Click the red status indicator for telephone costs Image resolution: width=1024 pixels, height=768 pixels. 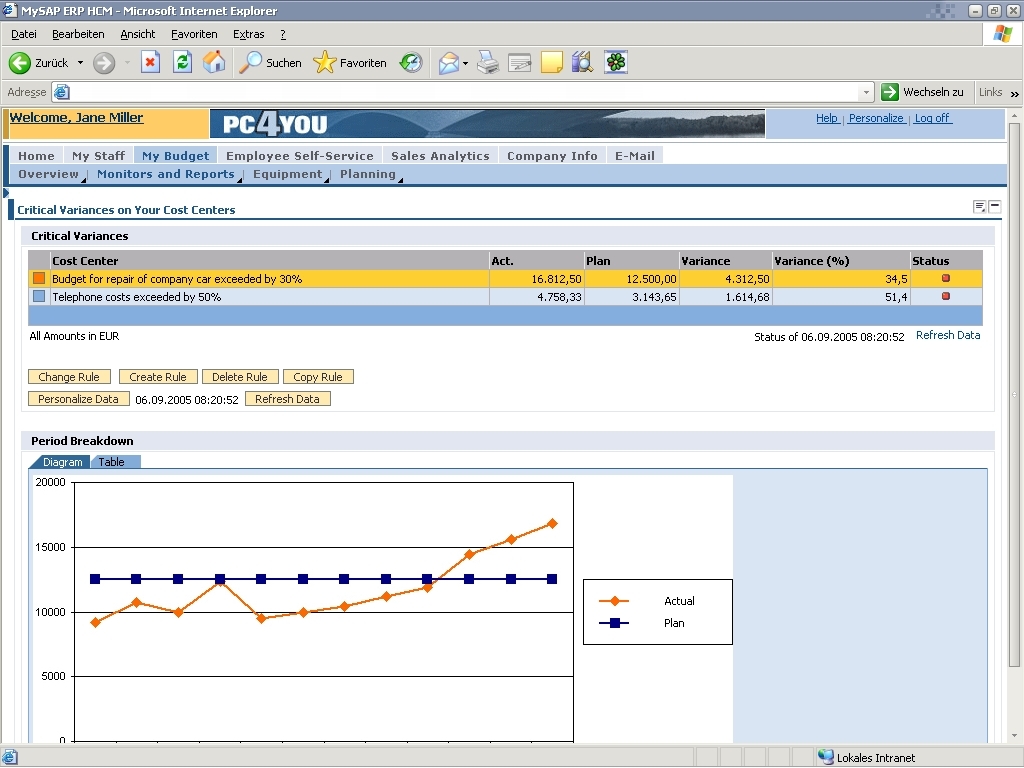click(946, 297)
